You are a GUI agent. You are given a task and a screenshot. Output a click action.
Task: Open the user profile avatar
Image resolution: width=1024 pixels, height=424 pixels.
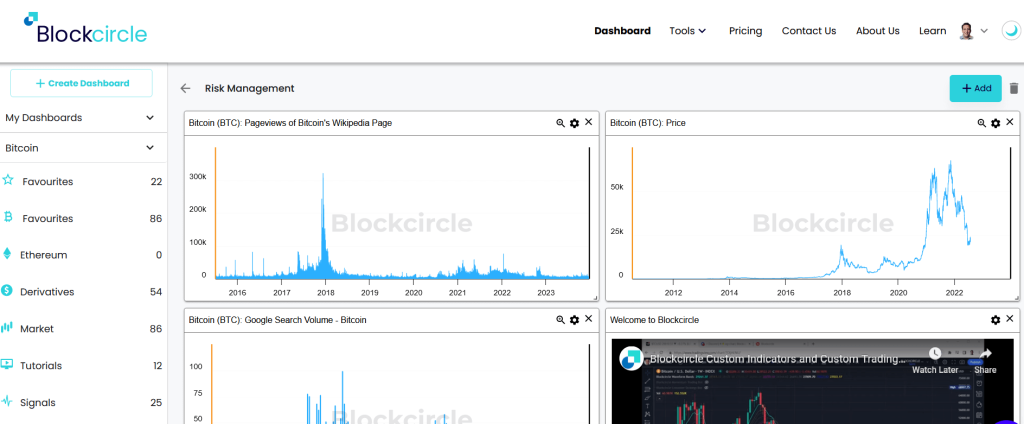click(967, 31)
